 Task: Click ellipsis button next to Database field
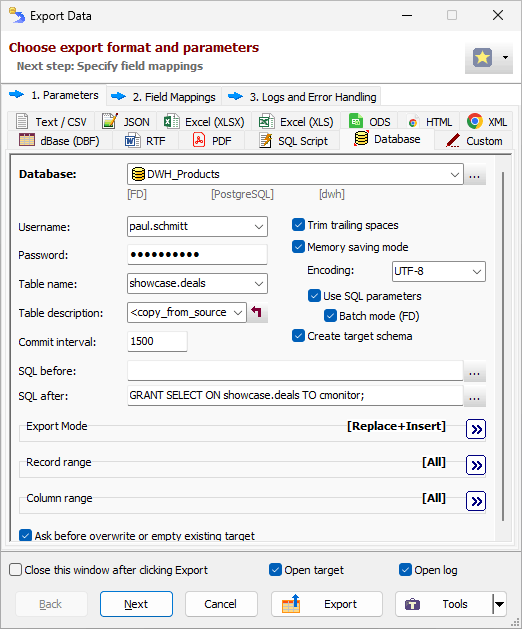475,174
